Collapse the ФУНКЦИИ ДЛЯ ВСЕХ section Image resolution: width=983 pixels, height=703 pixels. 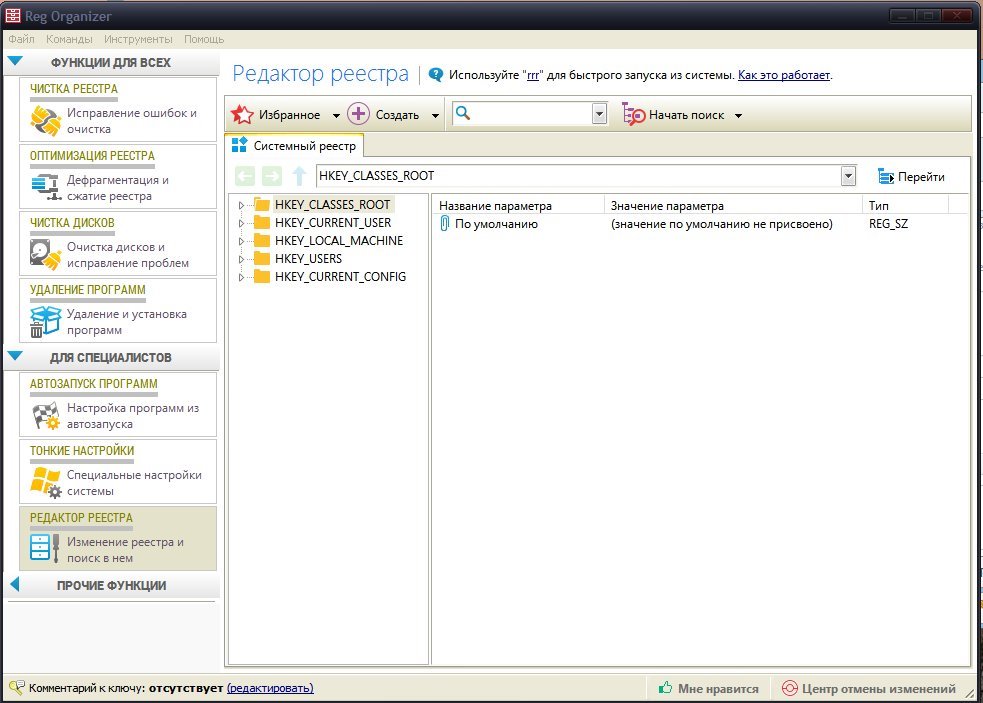(15, 61)
